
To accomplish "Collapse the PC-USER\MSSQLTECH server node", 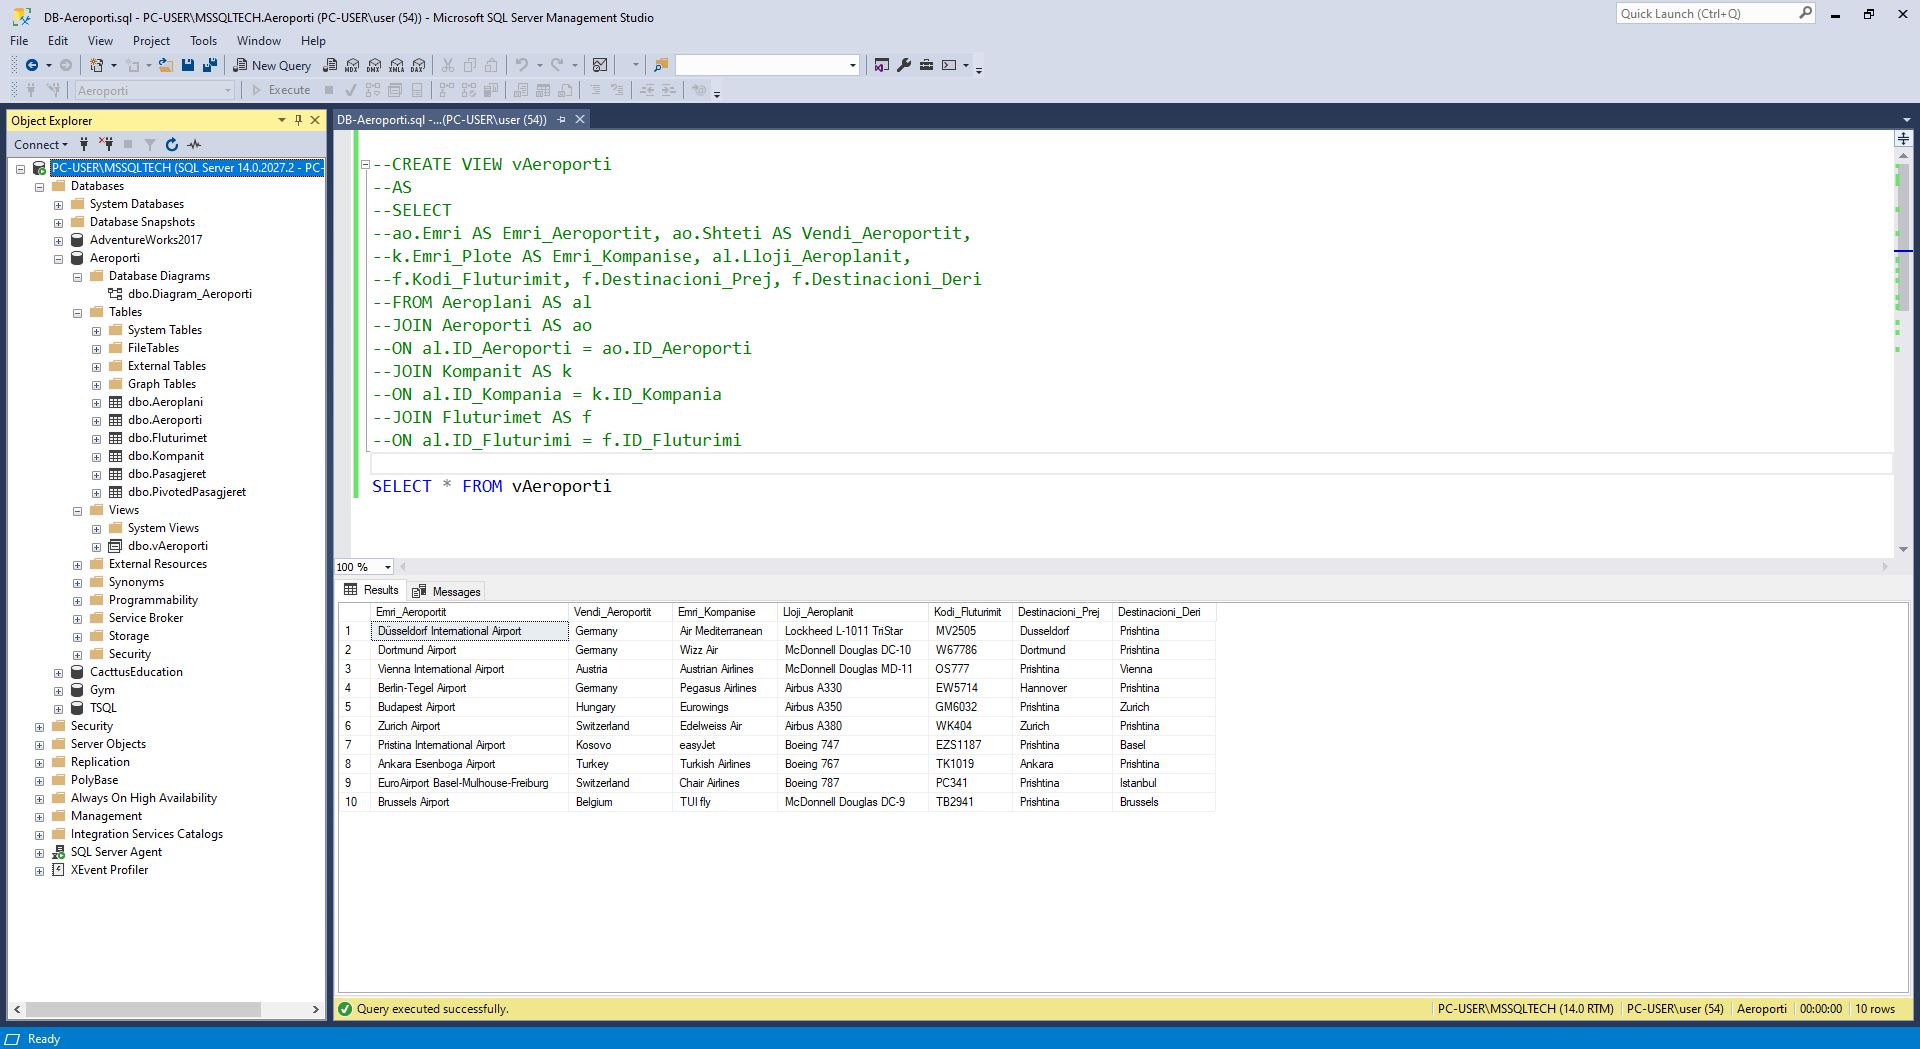I will click(20, 168).
